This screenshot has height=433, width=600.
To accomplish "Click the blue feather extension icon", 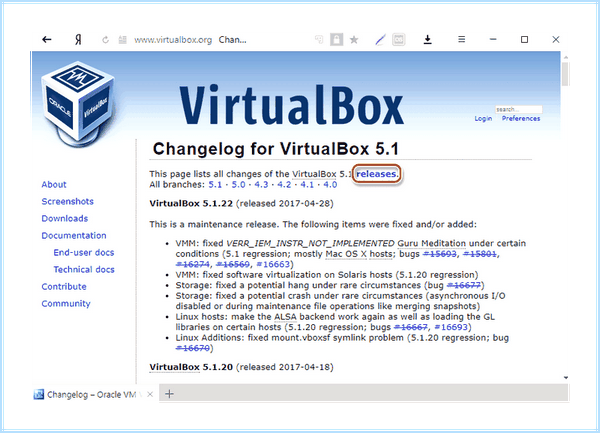I will click(x=380, y=39).
